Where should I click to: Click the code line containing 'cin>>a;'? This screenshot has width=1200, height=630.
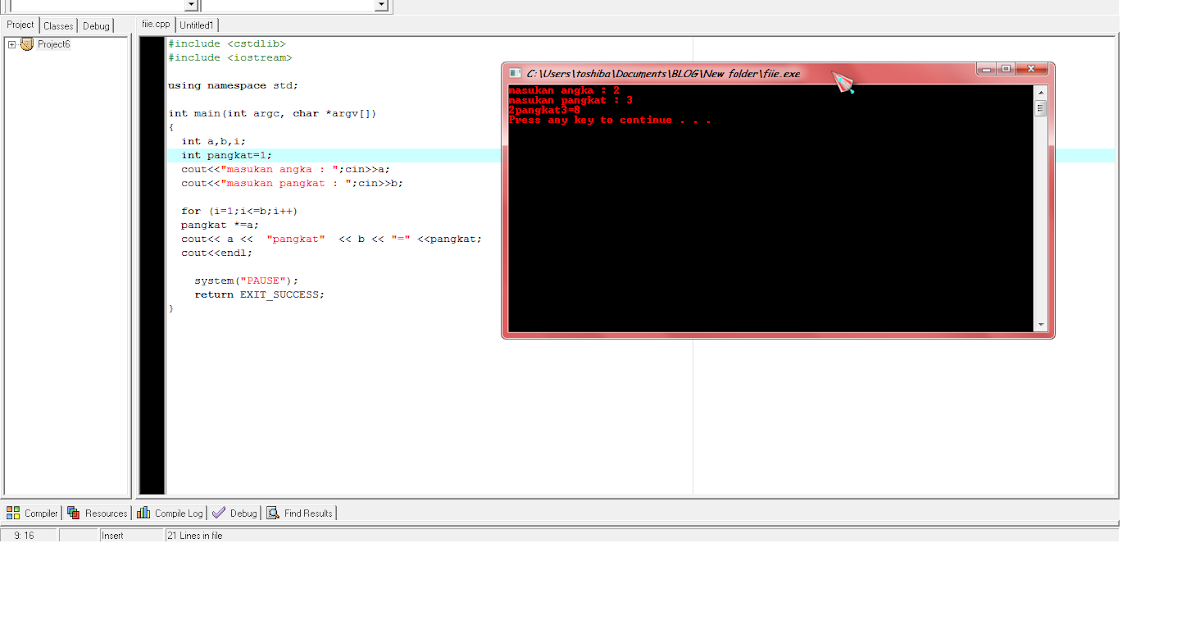(x=286, y=170)
